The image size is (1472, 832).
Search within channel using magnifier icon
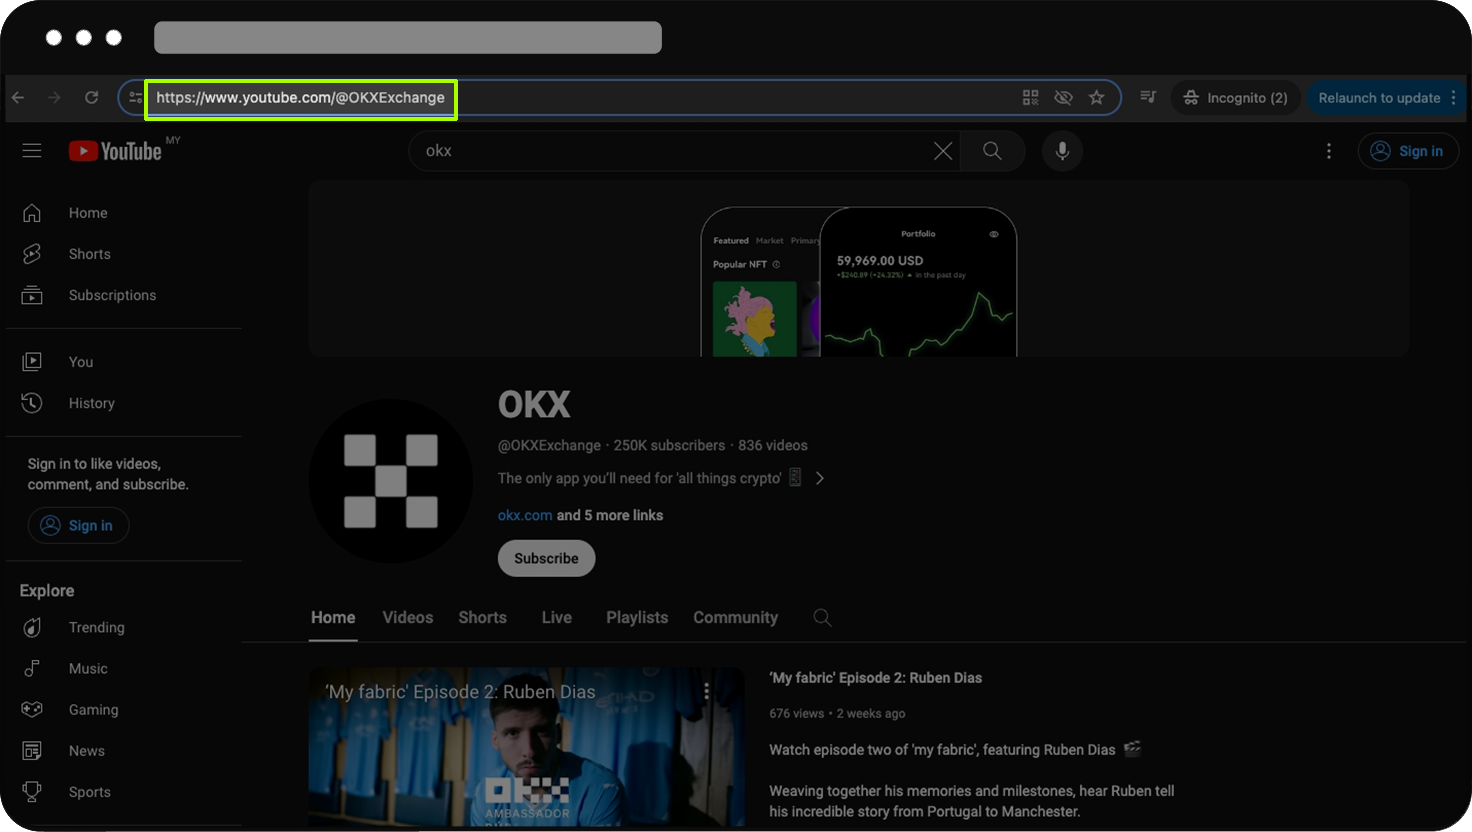822,618
